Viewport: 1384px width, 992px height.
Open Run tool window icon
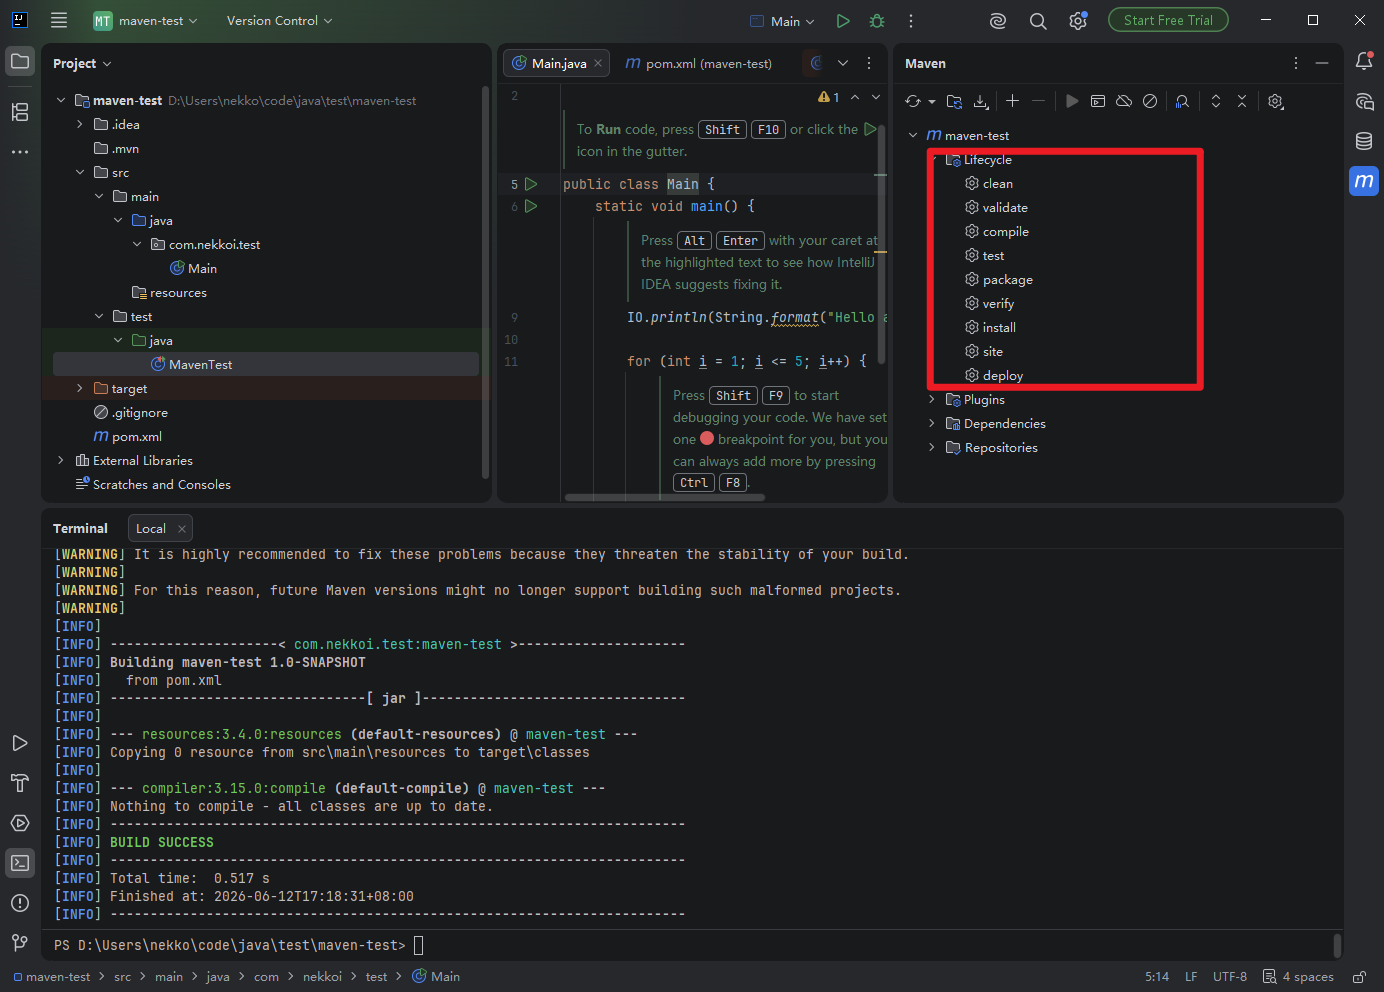point(20,743)
